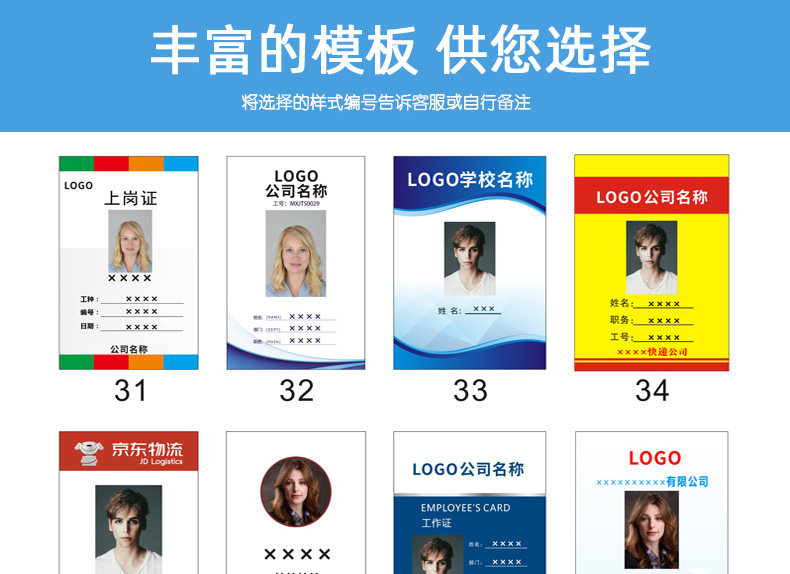Click the 丰富的模板 供您选择 header title
The image size is (790, 574).
[401, 50]
